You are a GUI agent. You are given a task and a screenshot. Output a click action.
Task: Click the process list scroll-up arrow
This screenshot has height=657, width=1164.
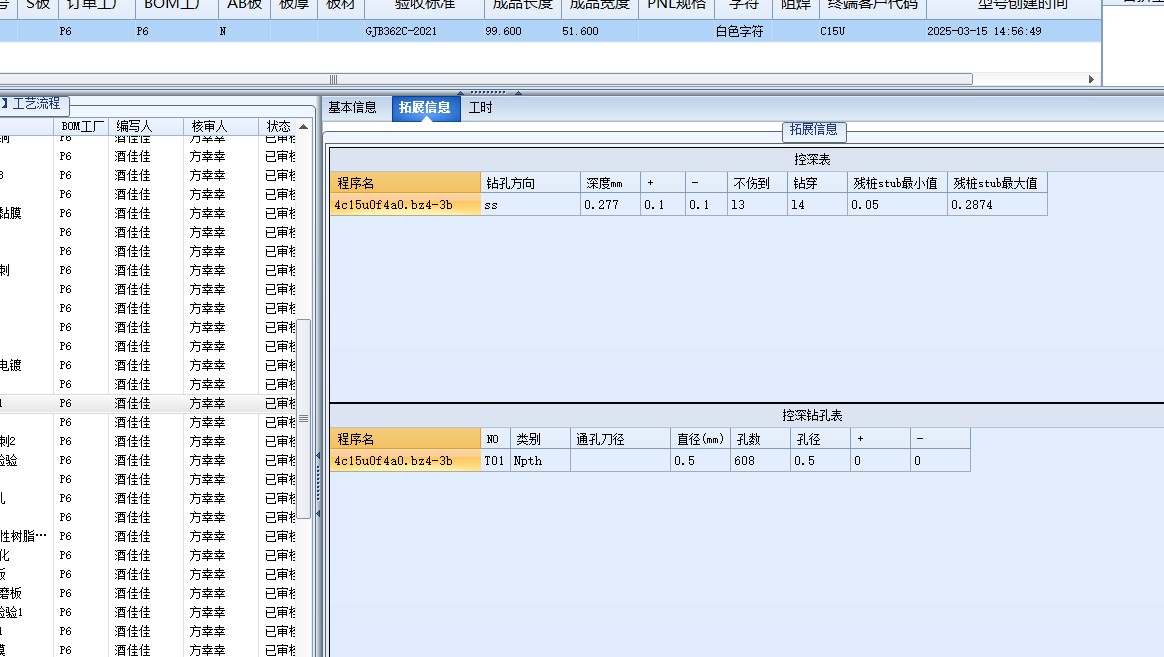(304, 127)
